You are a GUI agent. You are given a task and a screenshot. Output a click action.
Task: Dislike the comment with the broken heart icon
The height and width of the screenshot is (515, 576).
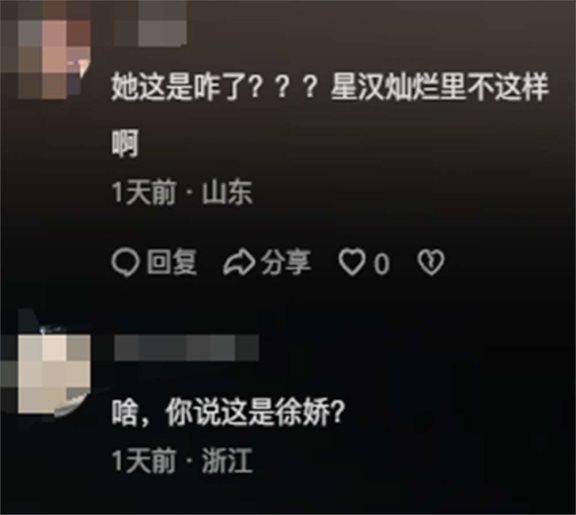pyautogui.click(x=431, y=263)
